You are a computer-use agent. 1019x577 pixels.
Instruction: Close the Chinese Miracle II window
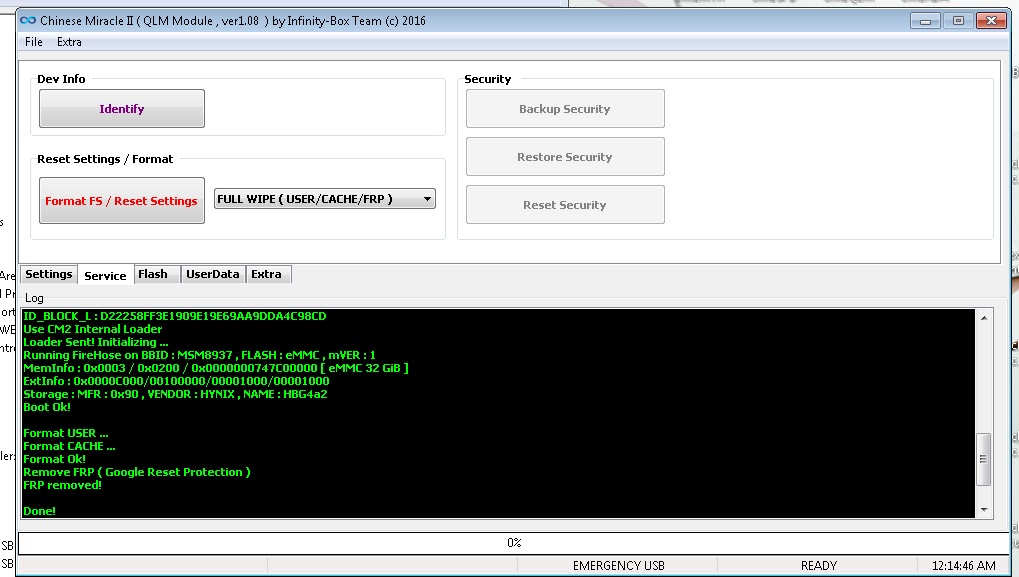click(992, 21)
